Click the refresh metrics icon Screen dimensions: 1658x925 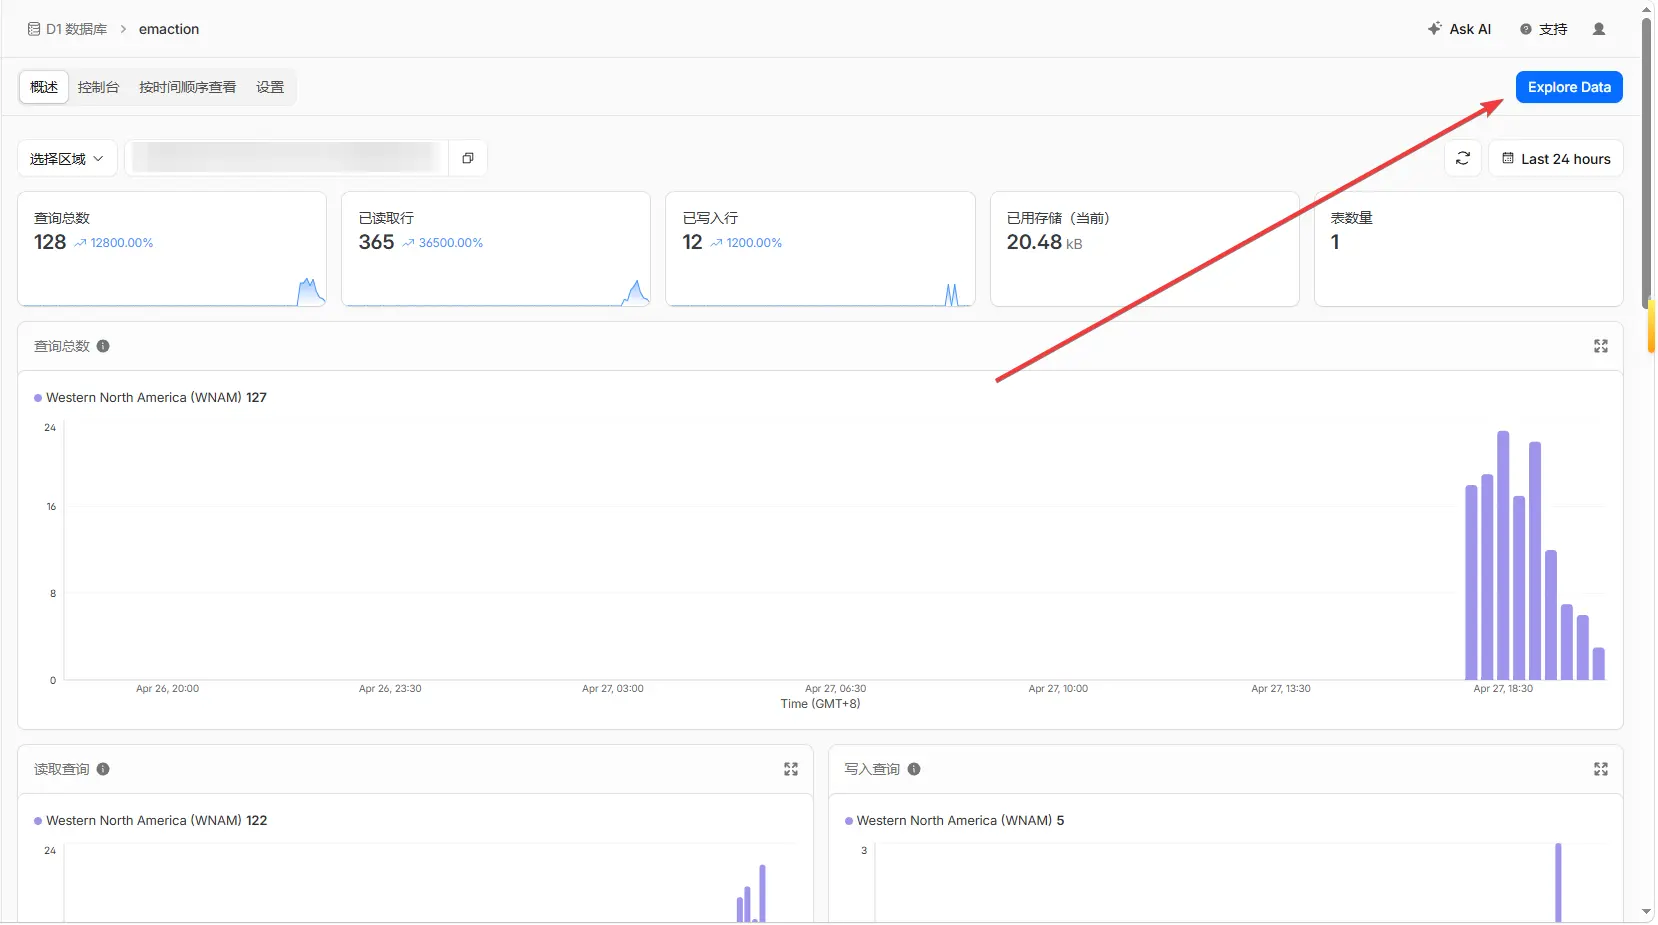1462,158
